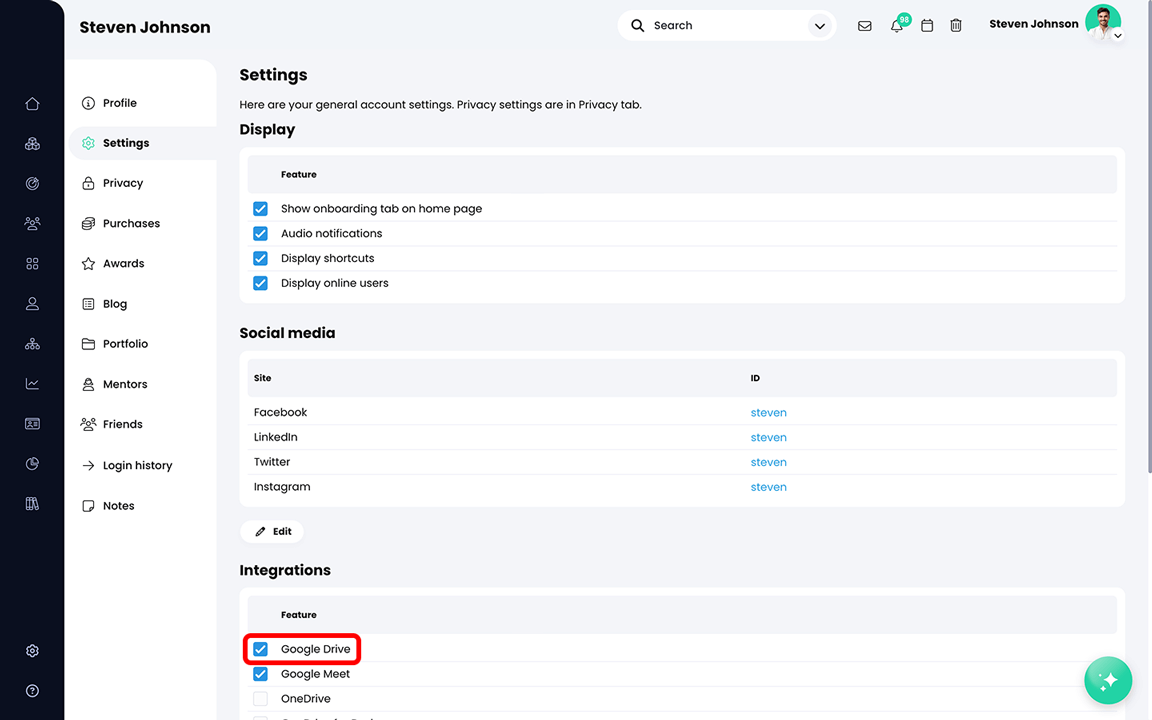Open the help question mark icon

(x=32, y=690)
